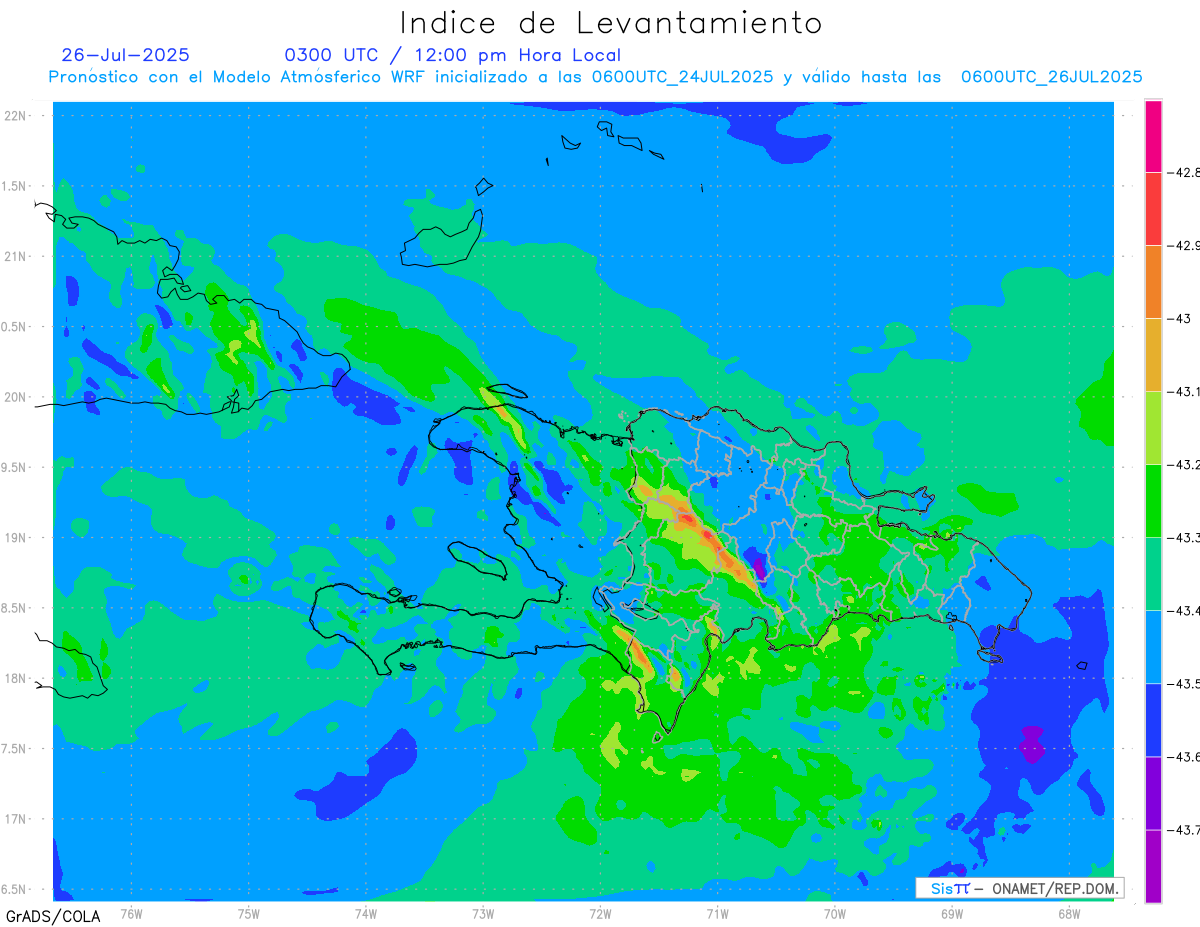Click the '0300 UTC / 12:00 pm Hora Local' text
This screenshot has height=927, width=1200.
(x=453, y=56)
